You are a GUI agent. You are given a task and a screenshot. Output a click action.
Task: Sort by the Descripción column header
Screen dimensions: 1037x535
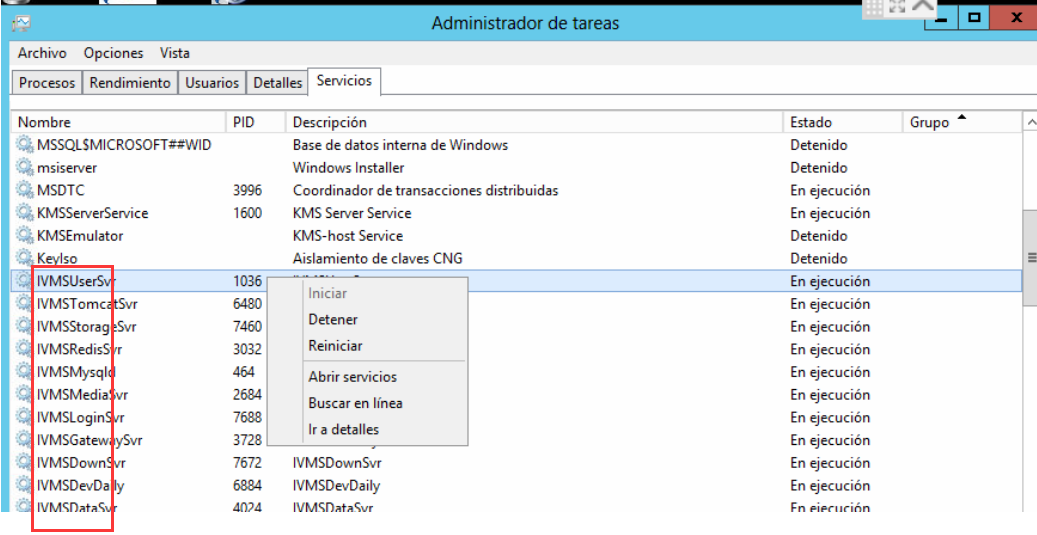click(x=534, y=122)
